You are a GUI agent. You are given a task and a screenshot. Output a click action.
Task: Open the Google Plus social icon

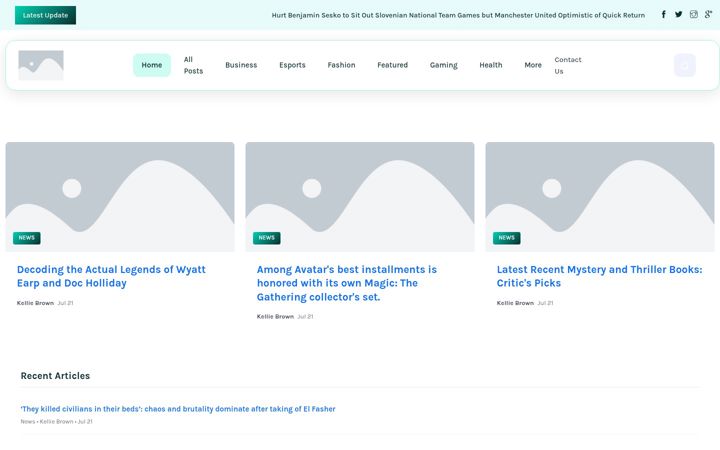(x=709, y=15)
